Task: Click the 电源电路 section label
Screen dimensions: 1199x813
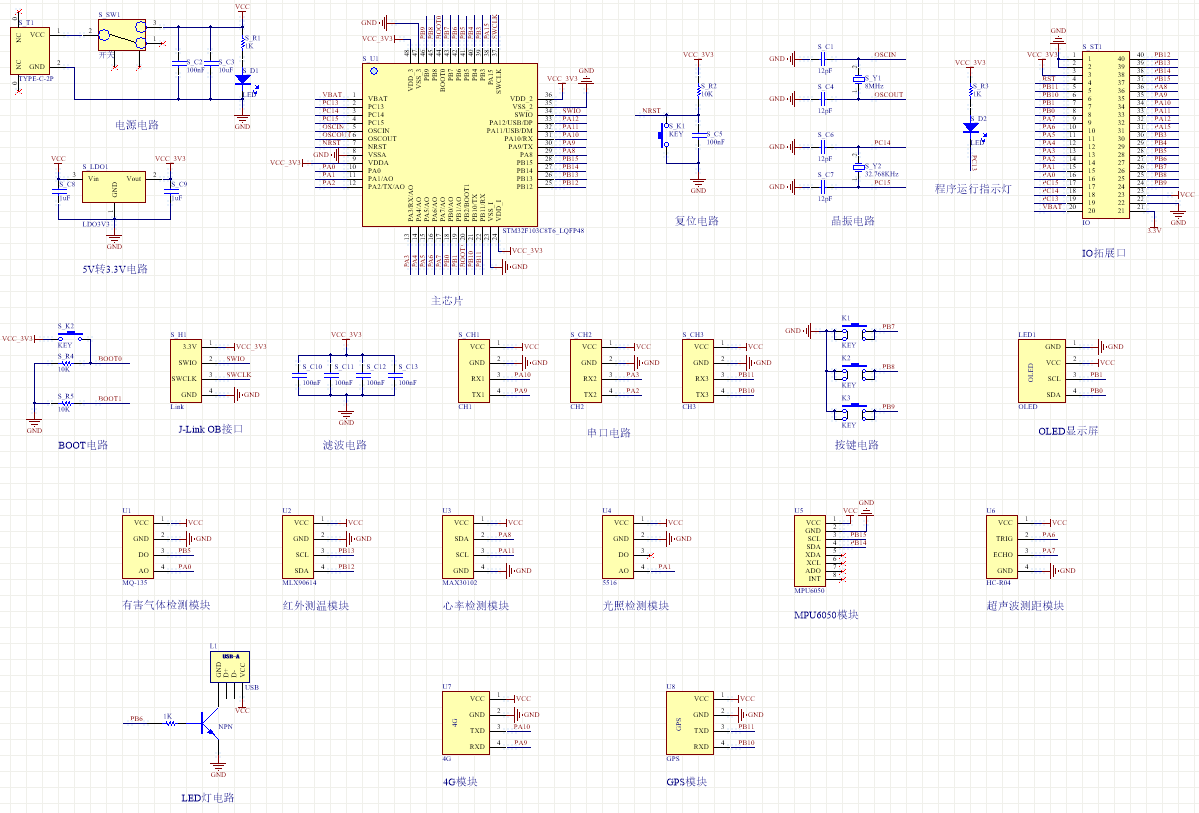Action: pos(137,125)
